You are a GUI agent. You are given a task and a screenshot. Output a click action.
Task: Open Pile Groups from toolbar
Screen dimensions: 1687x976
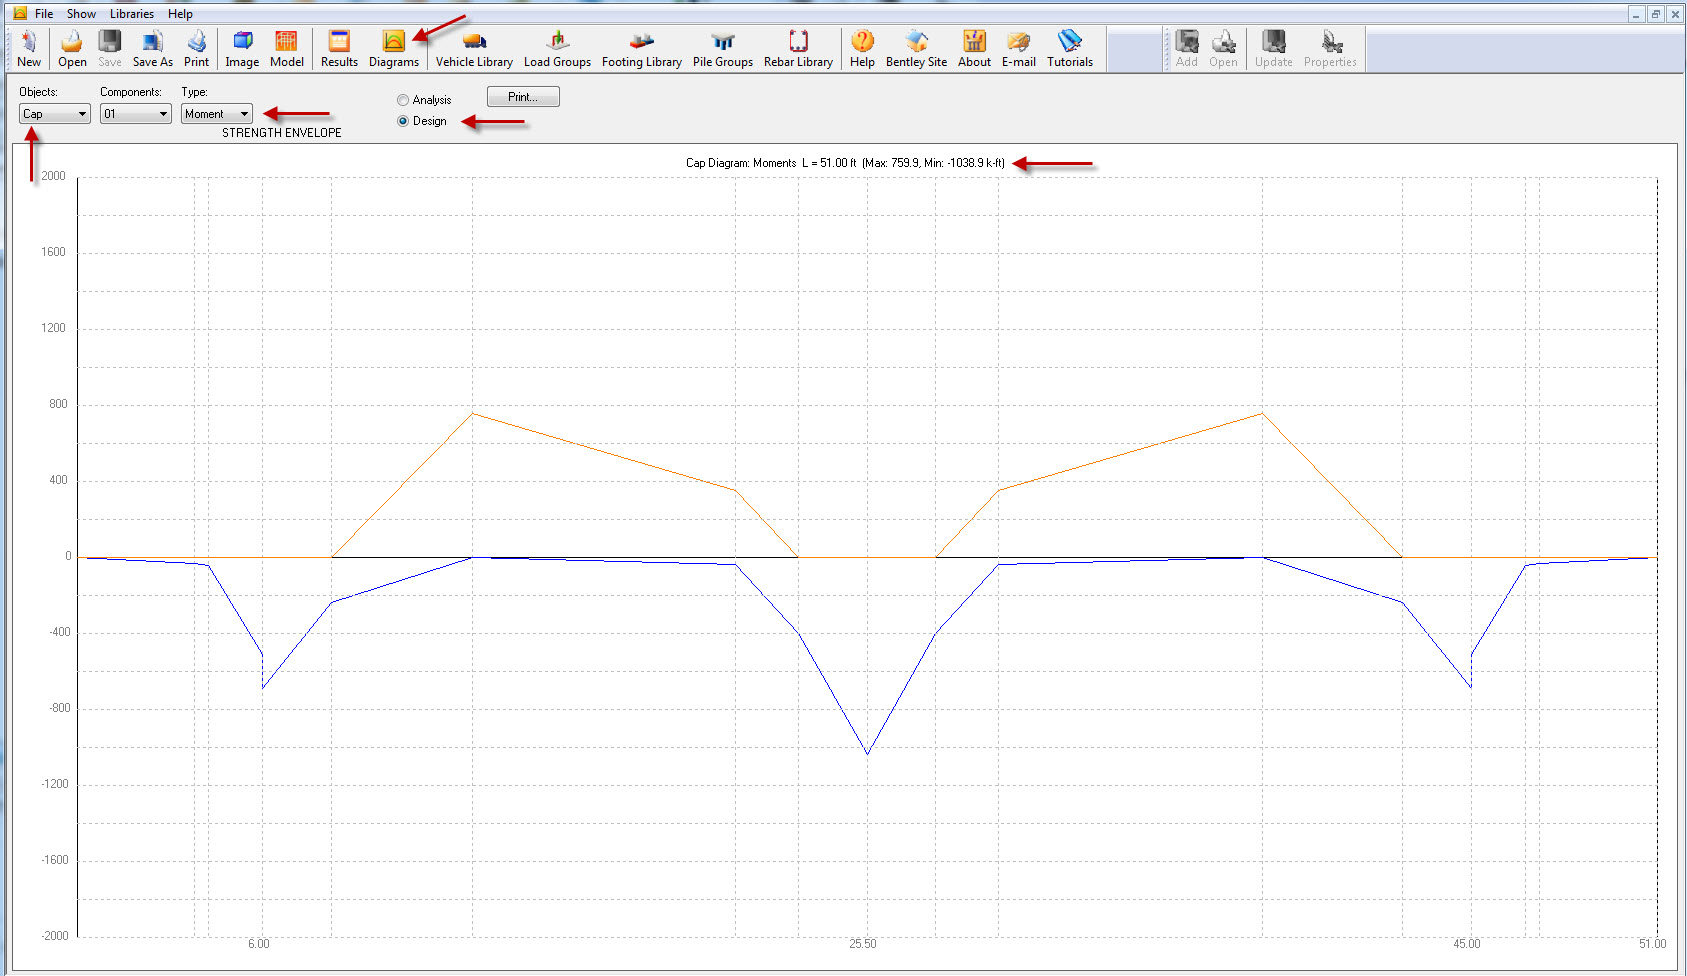[x=722, y=48]
